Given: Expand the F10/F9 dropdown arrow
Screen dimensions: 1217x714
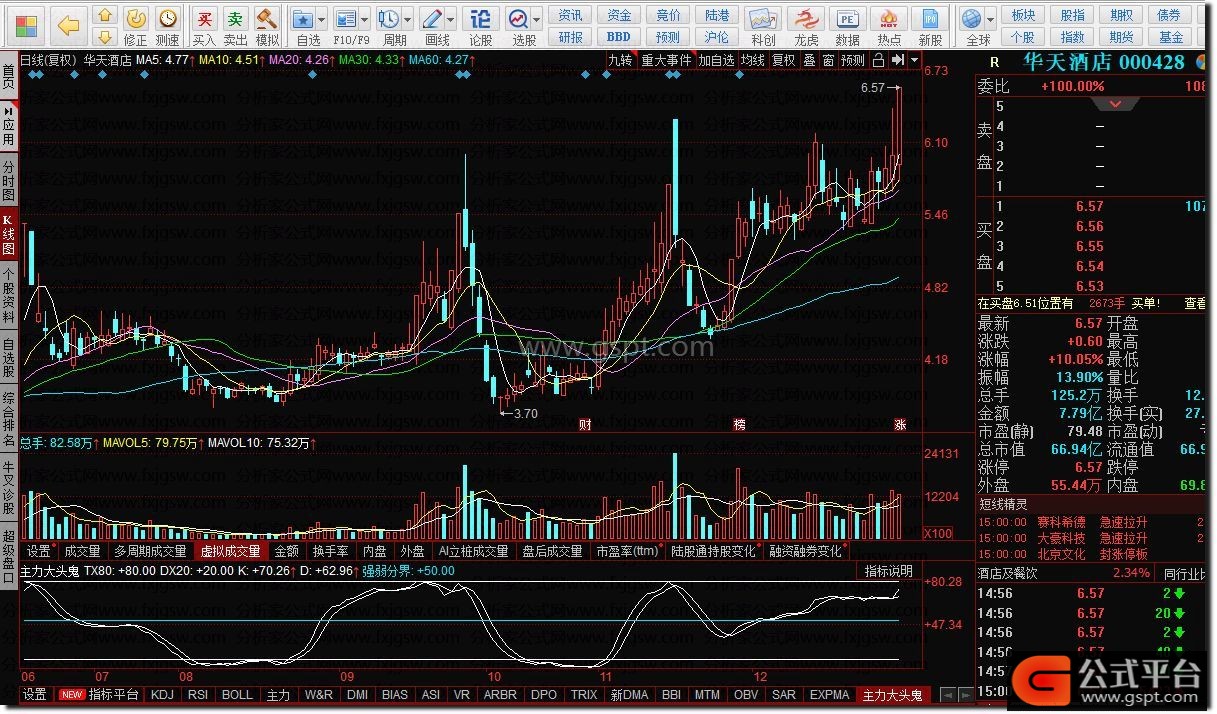Looking at the screenshot, I should (365, 19).
